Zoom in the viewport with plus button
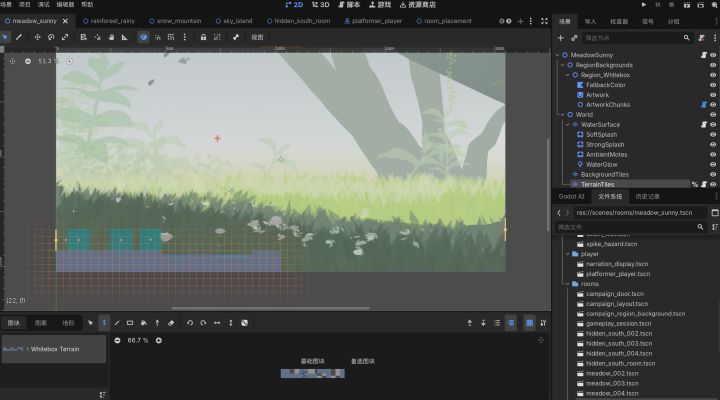Image resolution: width=720 pixels, height=400 pixels. [x=69, y=61]
